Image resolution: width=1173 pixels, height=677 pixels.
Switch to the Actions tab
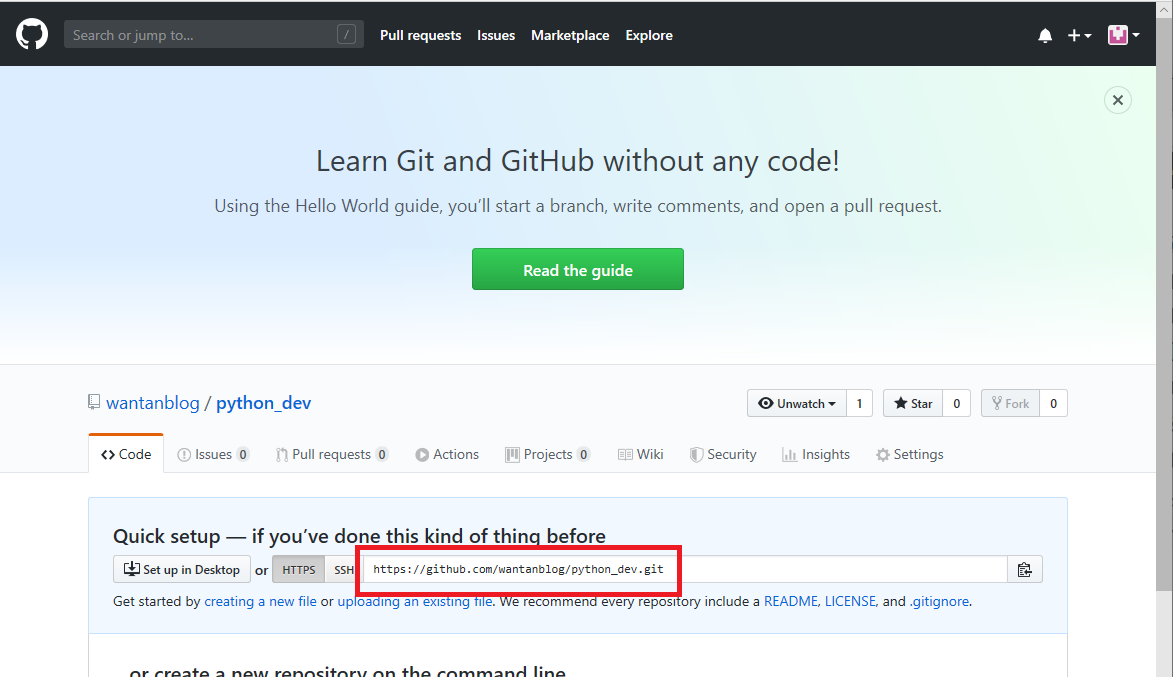click(x=447, y=454)
